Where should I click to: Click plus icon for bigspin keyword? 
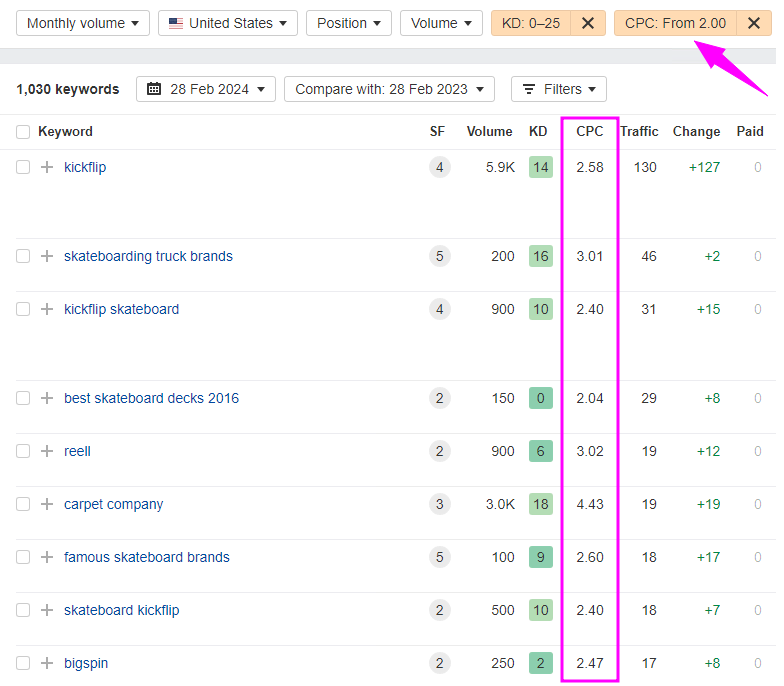(x=46, y=663)
